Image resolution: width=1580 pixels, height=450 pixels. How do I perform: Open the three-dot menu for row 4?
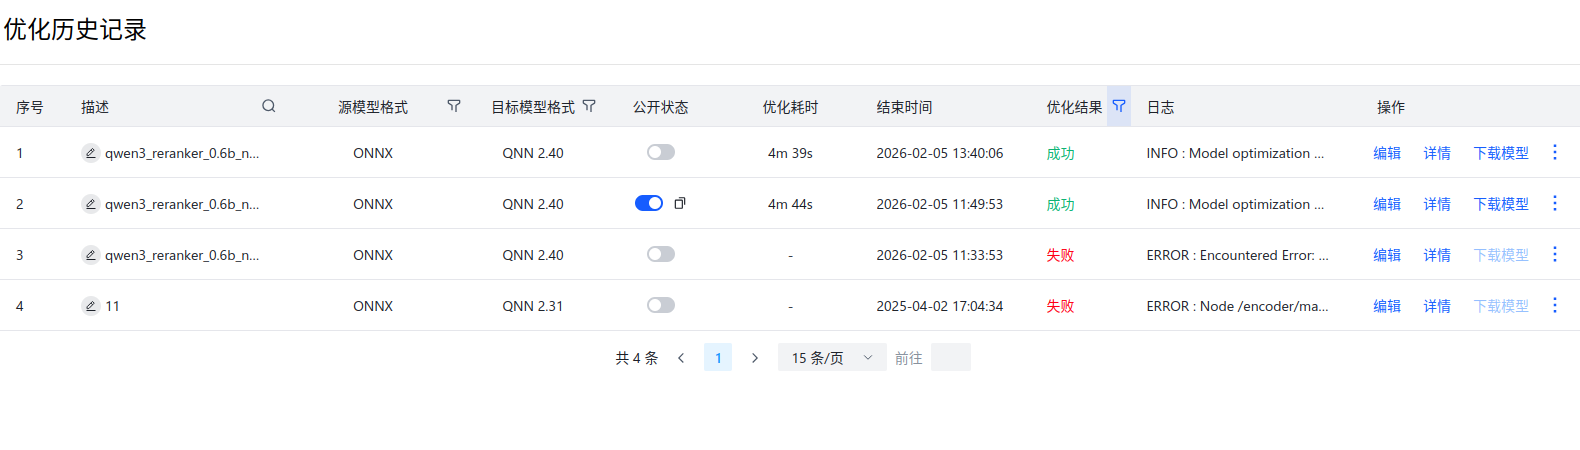(1554, 305)
